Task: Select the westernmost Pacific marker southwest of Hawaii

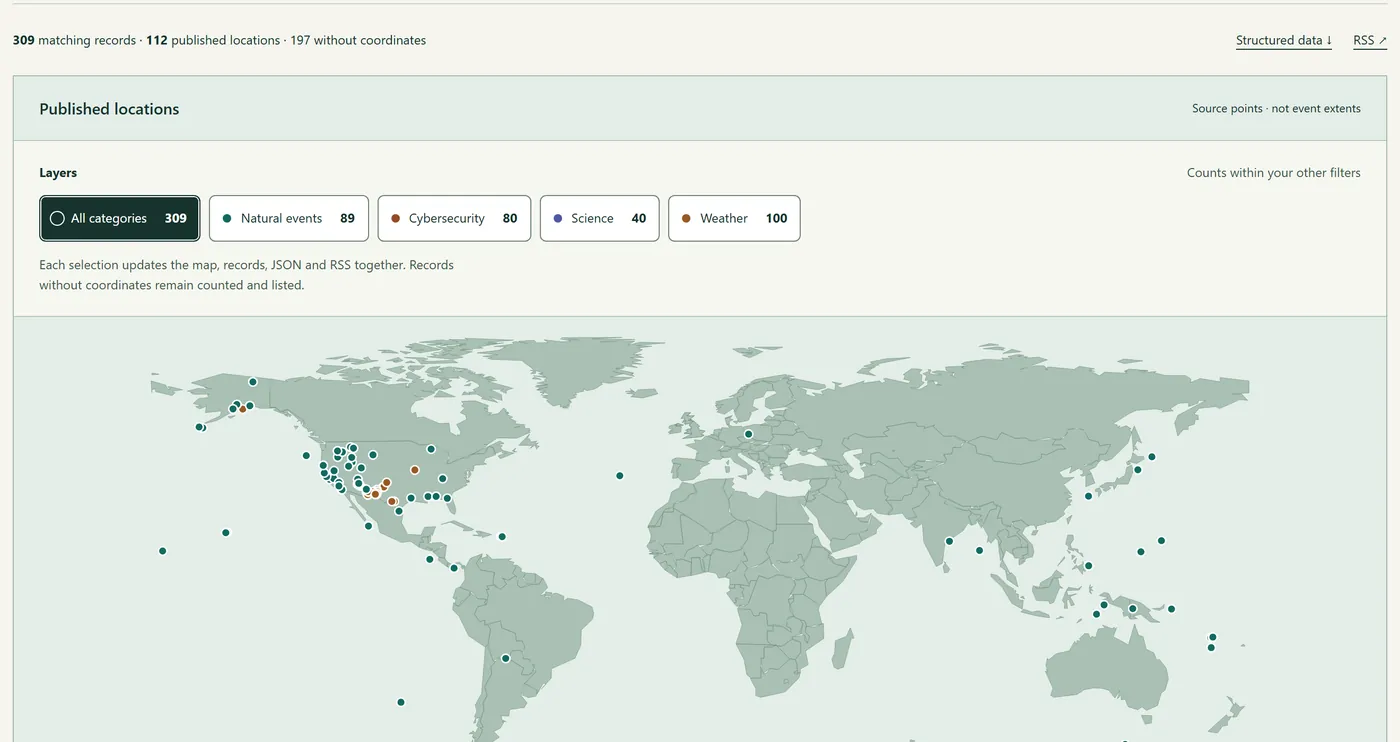Action: coord(162,551)
